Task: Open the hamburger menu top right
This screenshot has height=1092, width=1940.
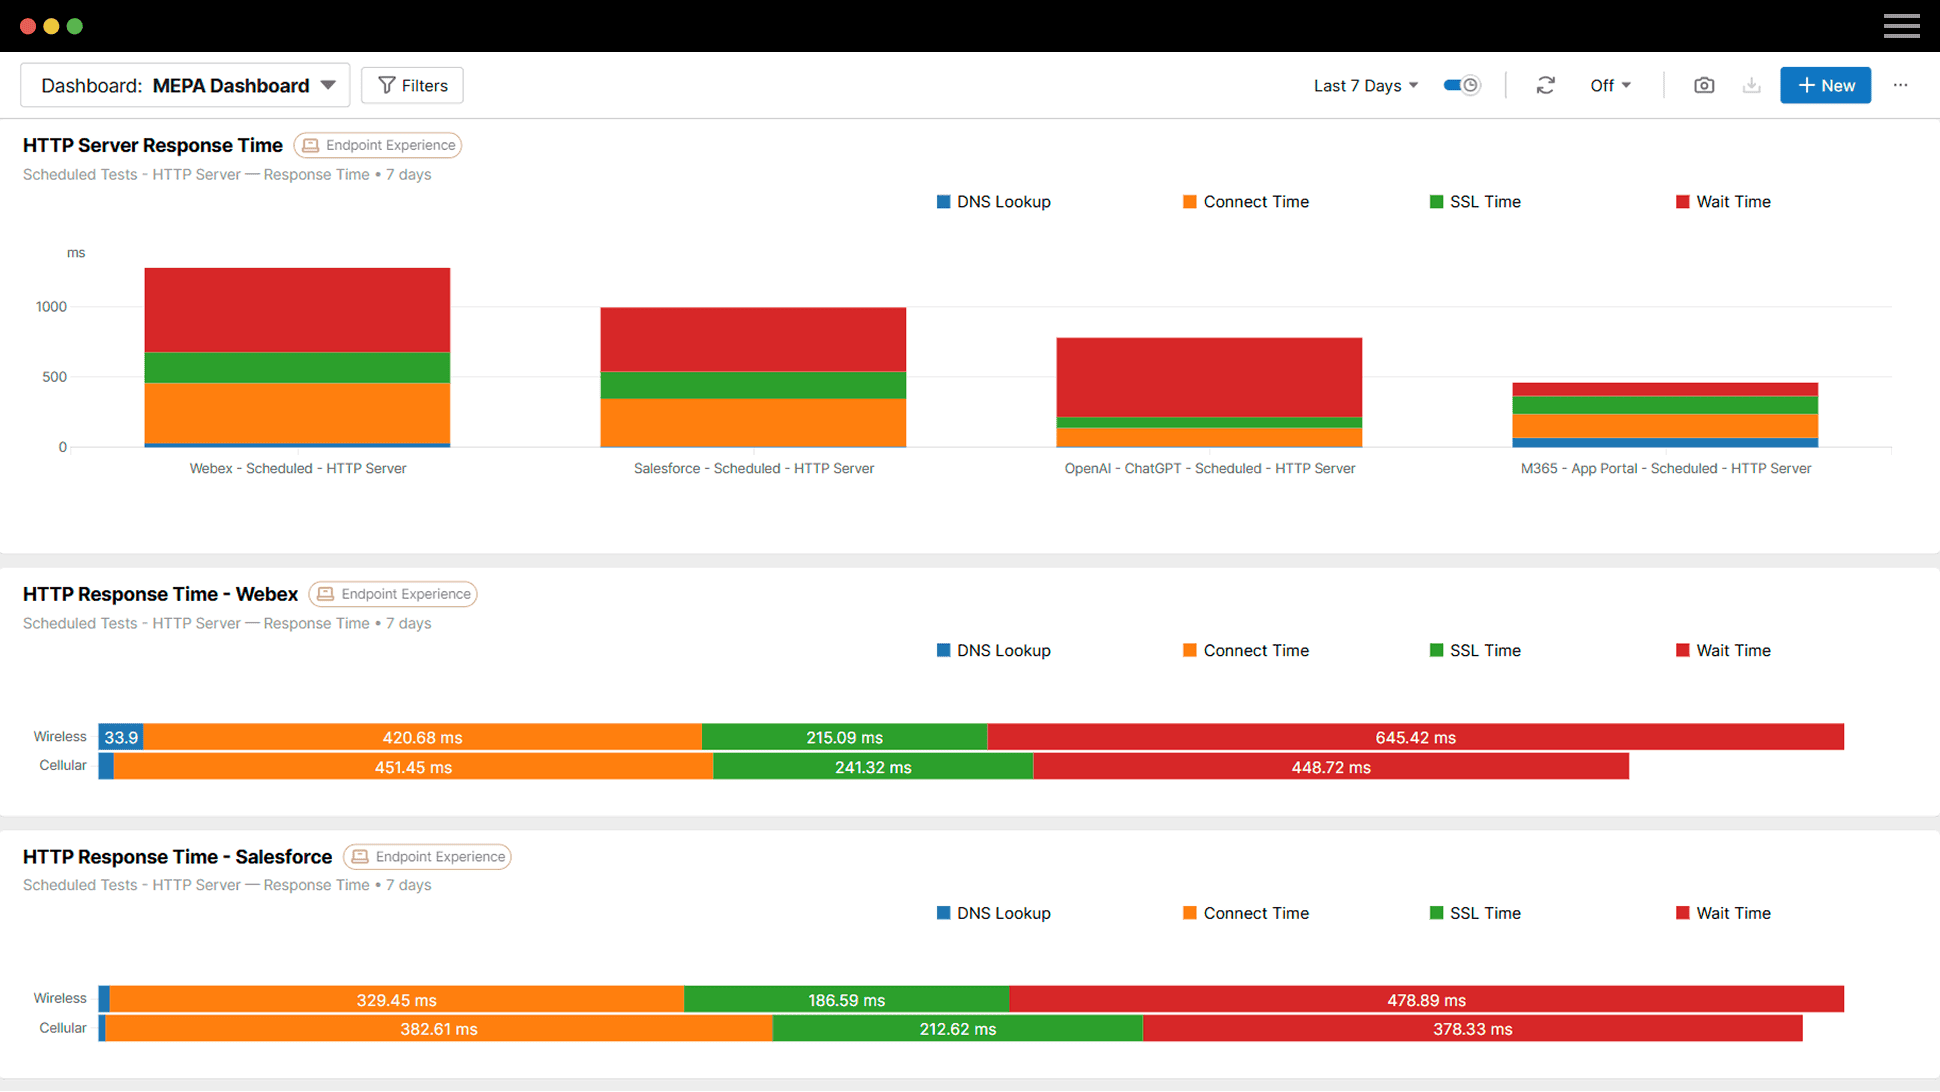Action: tap(1901, 25)
